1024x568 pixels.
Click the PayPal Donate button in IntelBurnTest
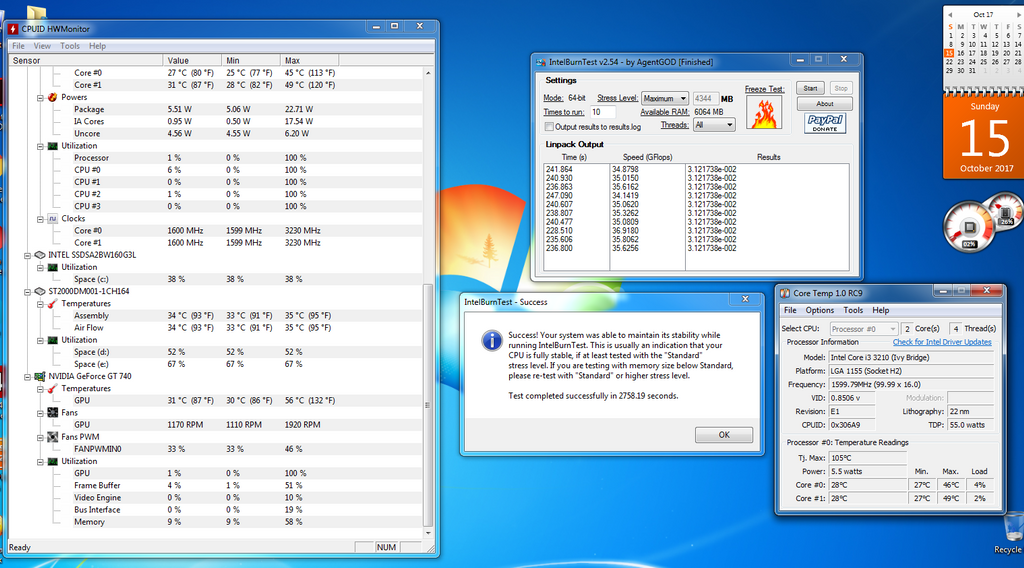coord(825,123)
